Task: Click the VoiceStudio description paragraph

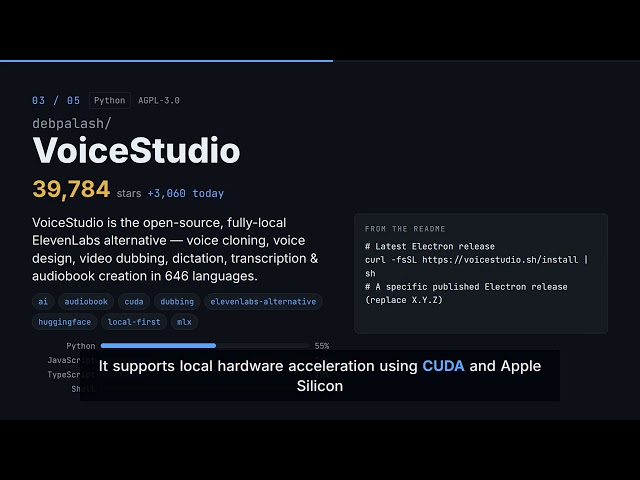Action: [175, 249]
